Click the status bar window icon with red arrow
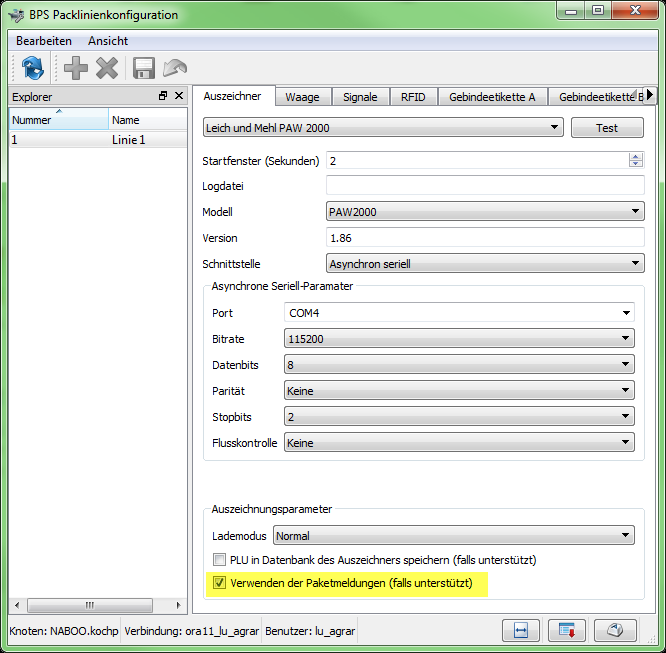Screen dimensions: 666x653 (568, 631)
